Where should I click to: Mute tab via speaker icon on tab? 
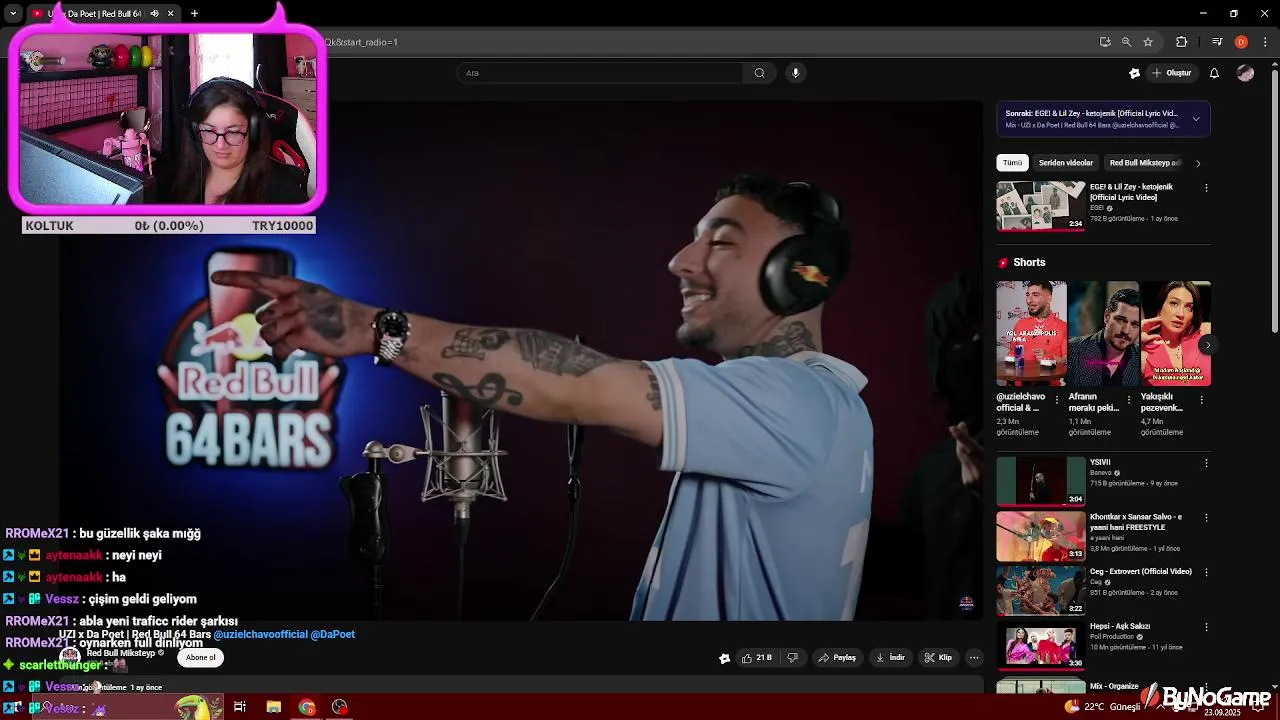[154, 13]
